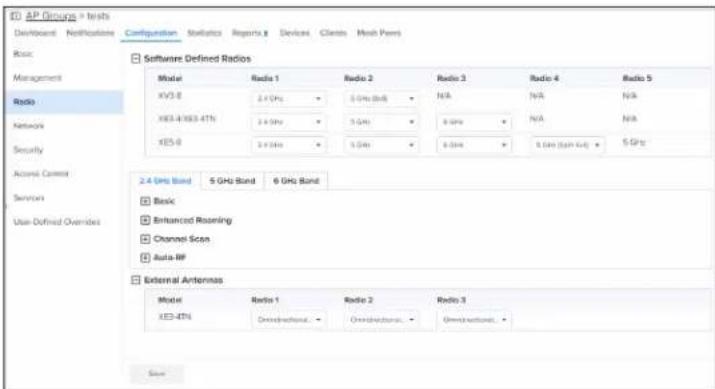Viewport: 715px width, 389px height.
Task: Open XE5-8 Radio 2 band dropdown
Action: (381, 145)
